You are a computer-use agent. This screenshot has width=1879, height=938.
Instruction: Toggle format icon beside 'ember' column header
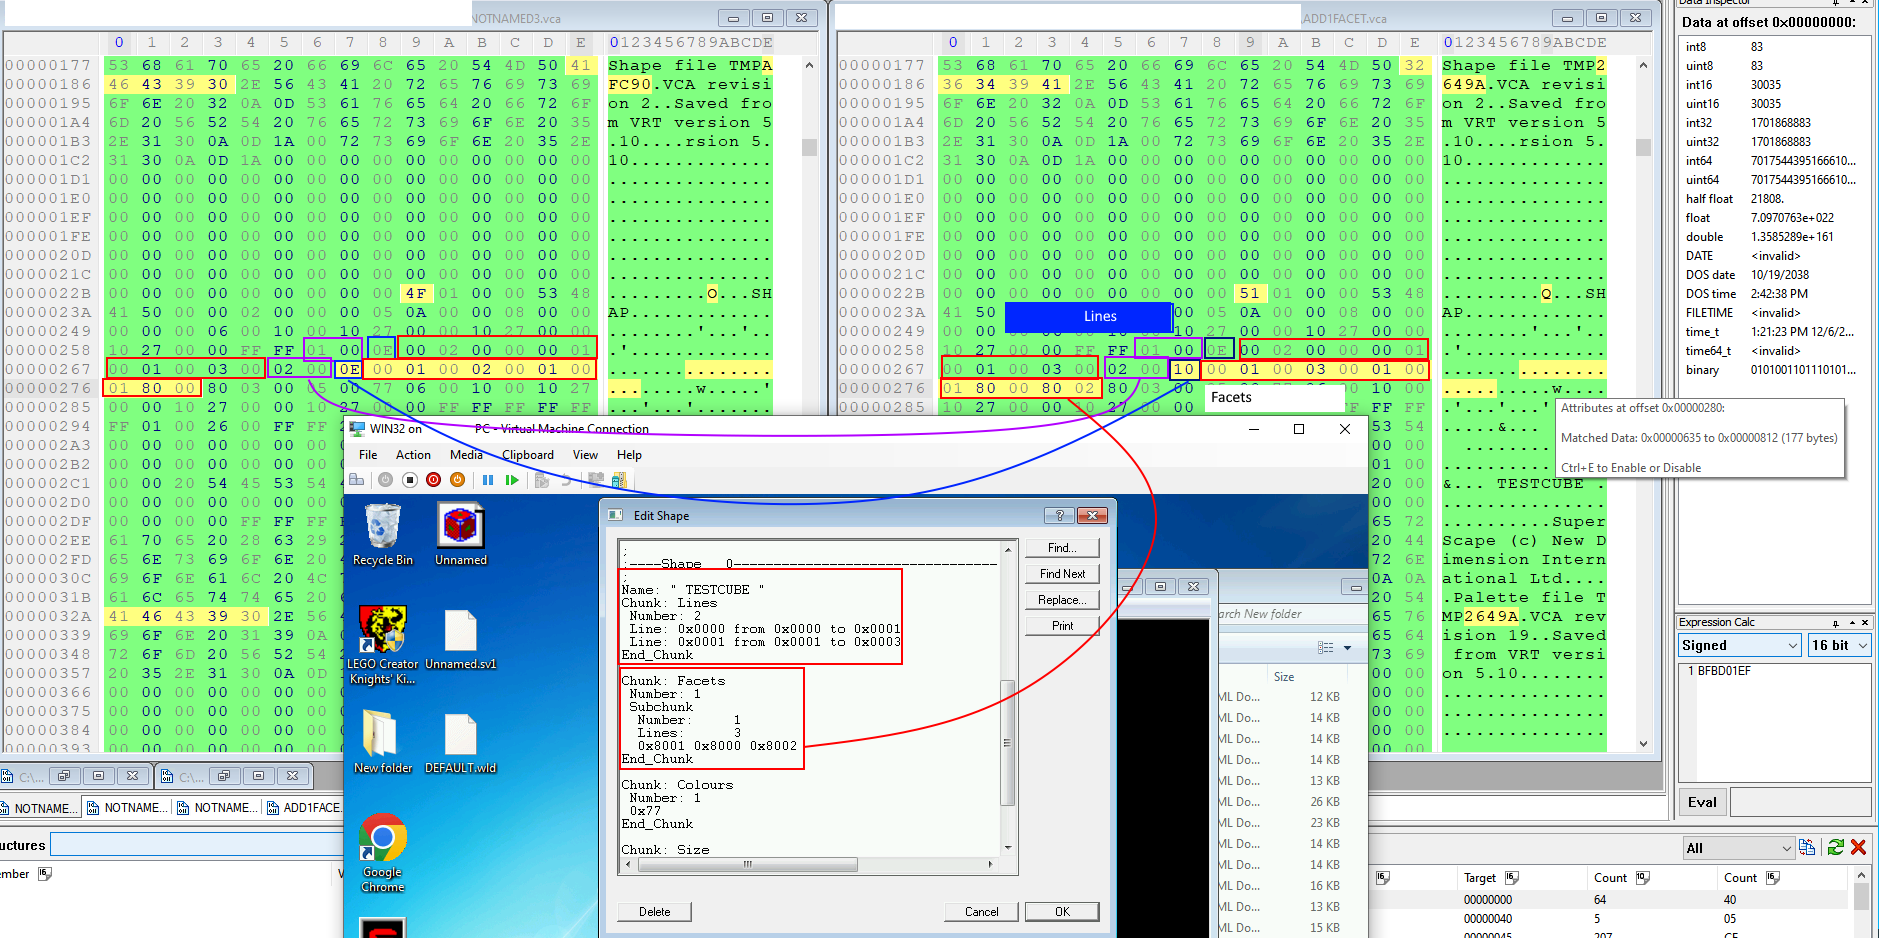45,874
